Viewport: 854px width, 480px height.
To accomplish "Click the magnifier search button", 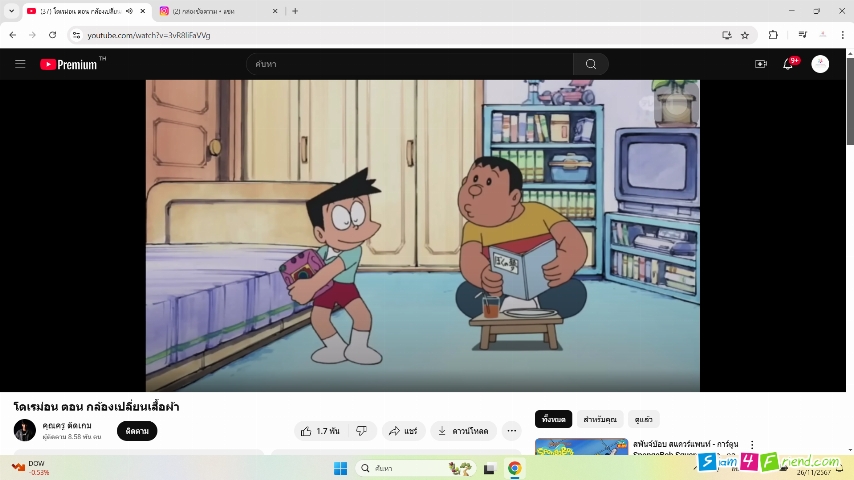I will 591,64.
